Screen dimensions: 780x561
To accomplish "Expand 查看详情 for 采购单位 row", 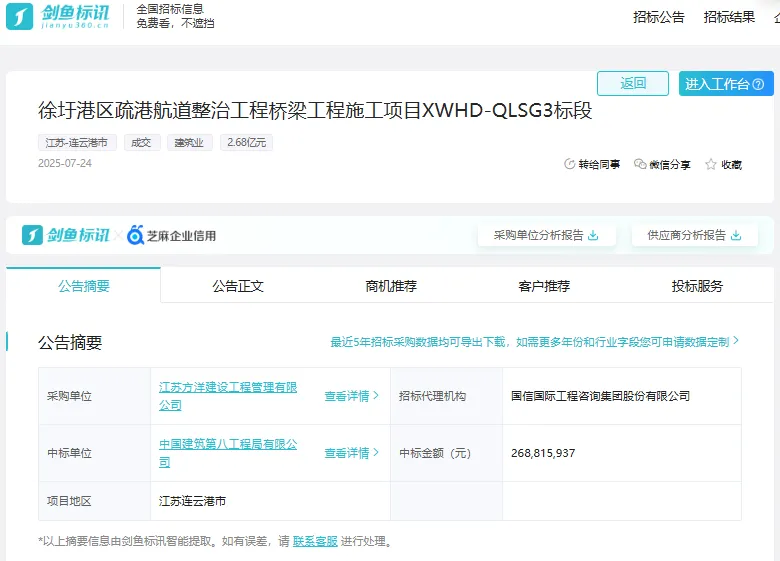I will click(x=352, y=396).
